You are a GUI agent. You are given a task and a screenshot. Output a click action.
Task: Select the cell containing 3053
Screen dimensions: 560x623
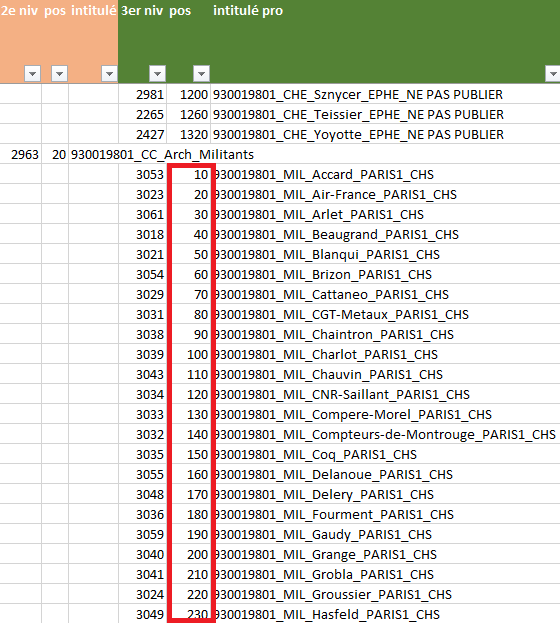coord(142,174)
